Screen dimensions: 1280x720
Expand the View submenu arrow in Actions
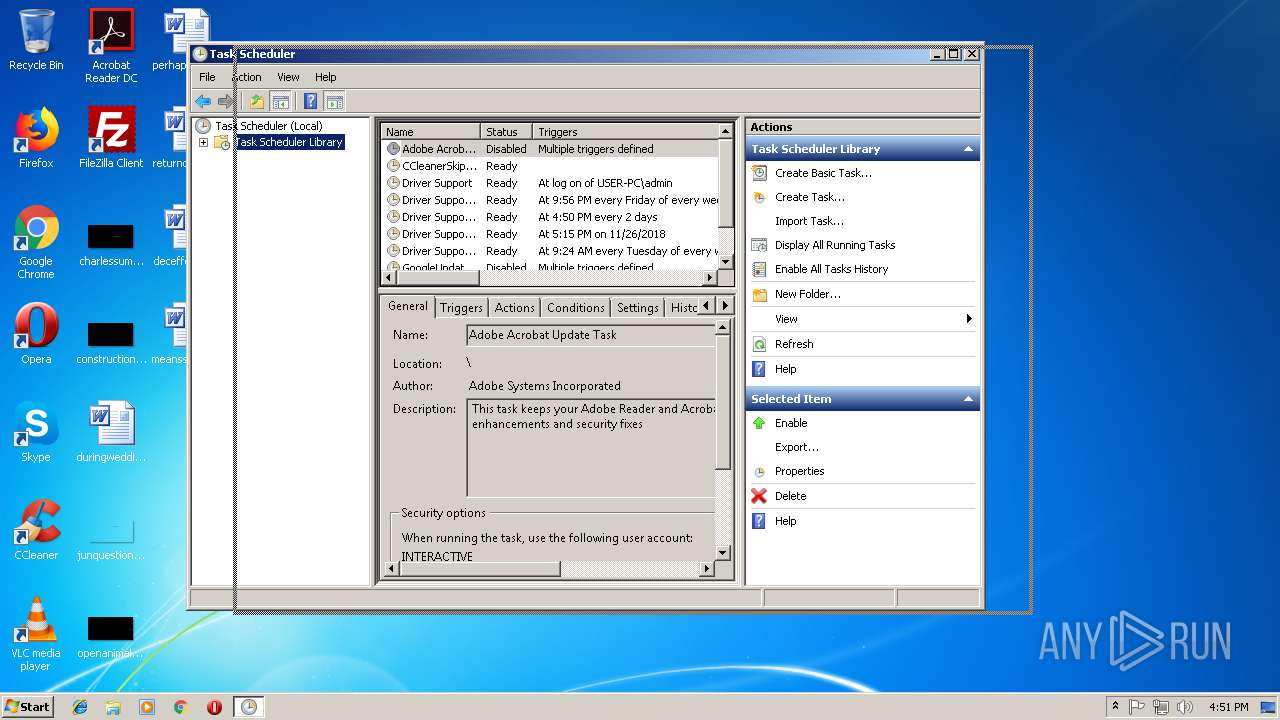(x=968, y=319)
